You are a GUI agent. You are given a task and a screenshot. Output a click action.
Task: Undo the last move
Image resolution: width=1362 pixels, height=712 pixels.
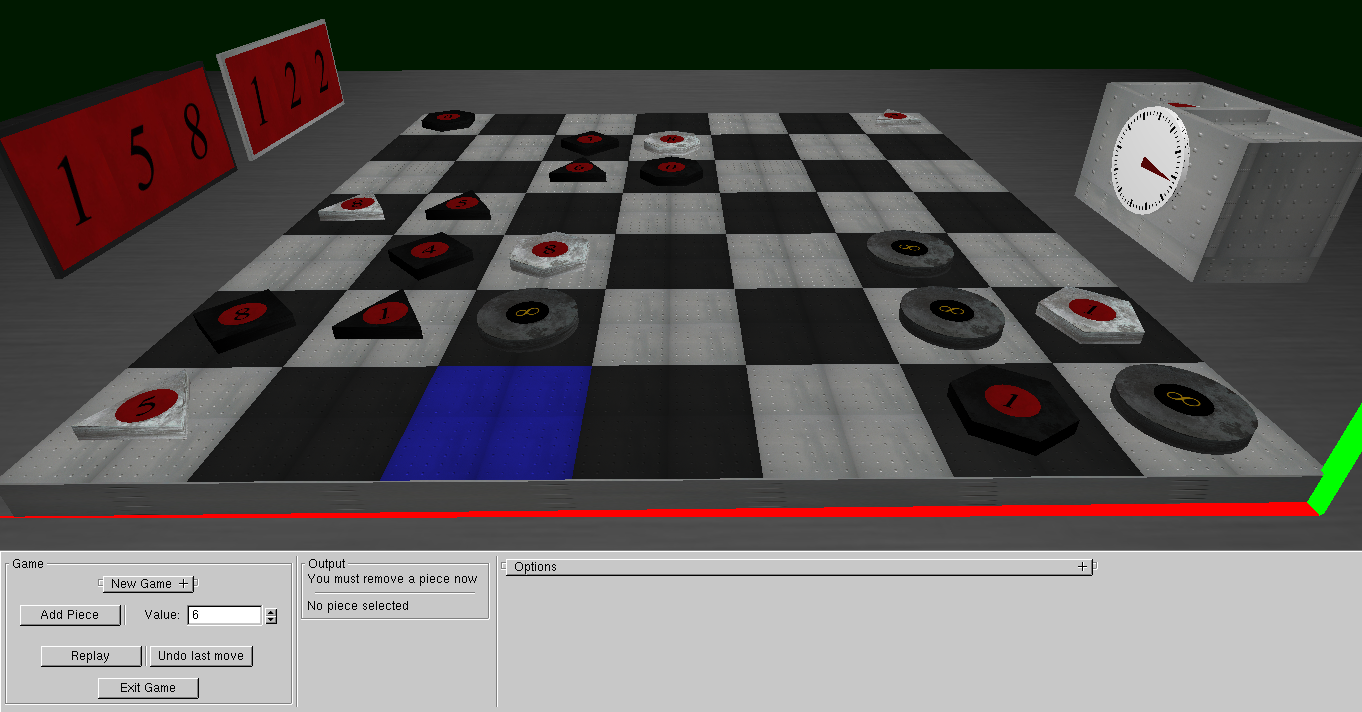click(201, 656)
